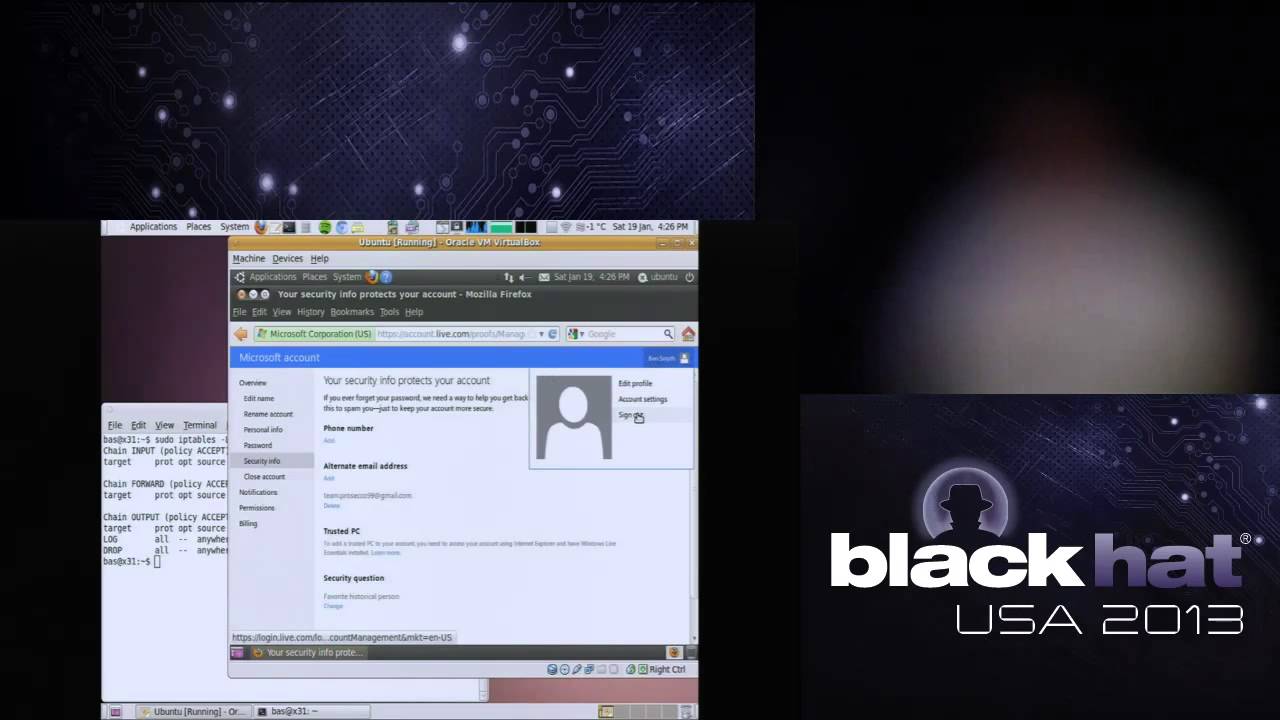Open the host Applications menu
The width and height of the screenshot is (1280, 720).
[x=153, y=227]
